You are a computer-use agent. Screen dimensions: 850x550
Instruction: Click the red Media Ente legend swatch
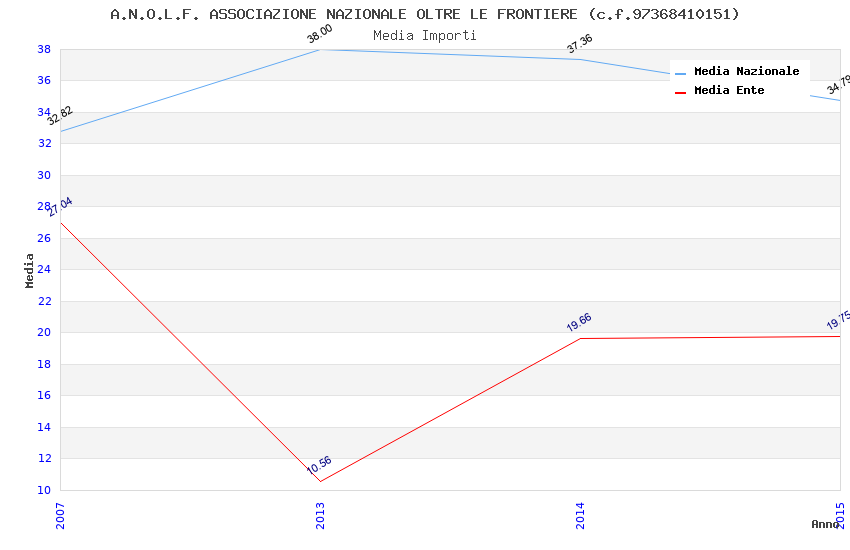click(680, 93)
